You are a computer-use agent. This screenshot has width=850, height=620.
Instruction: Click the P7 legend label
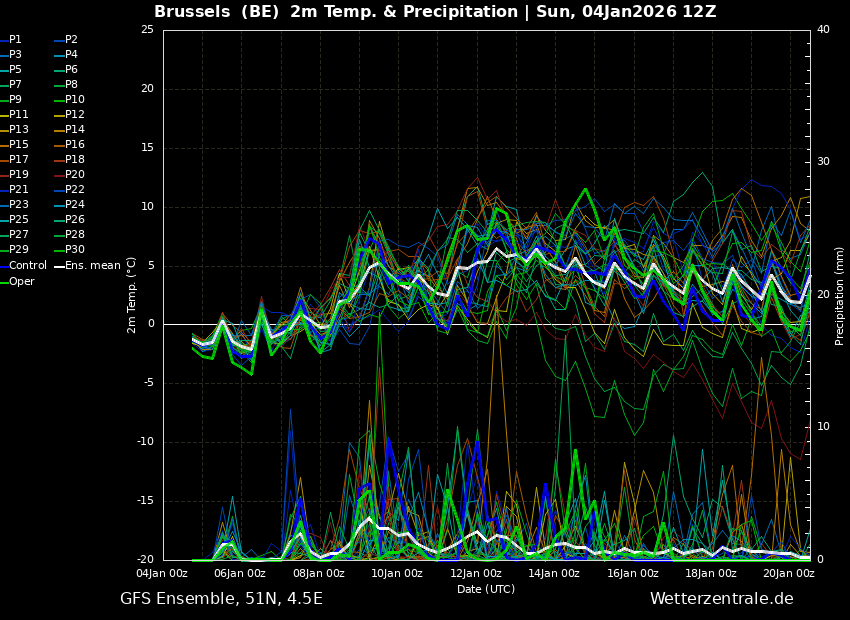pyautogui.click(x=15, y=85)
